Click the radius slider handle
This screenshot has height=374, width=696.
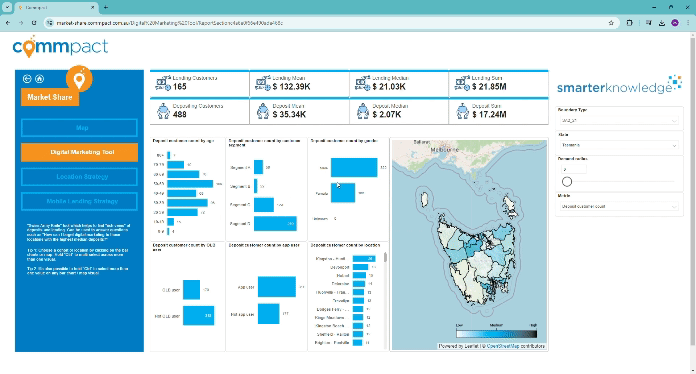coord(567,181)
